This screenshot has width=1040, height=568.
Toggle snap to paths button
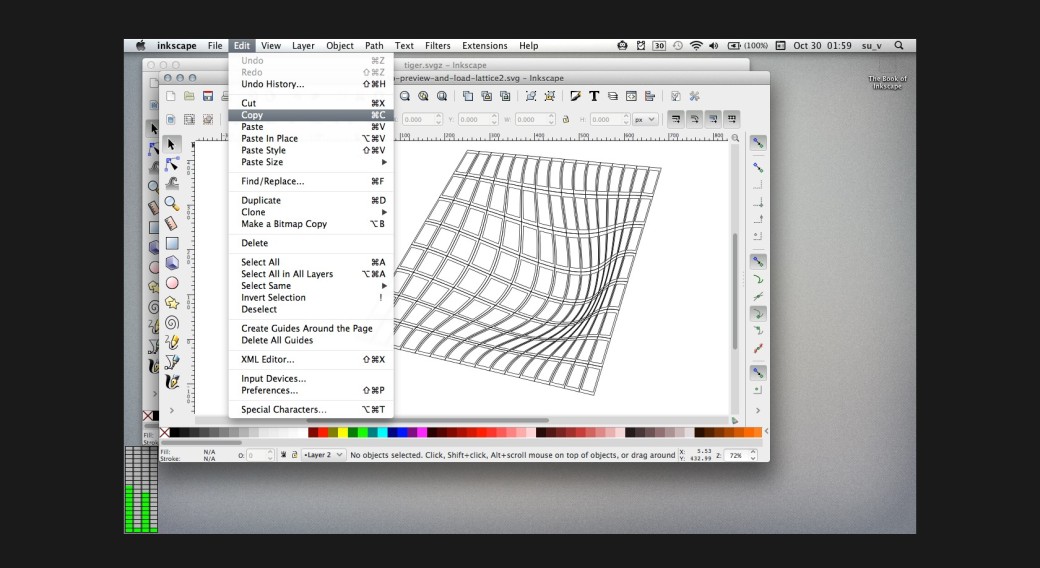pyautogui.click(x=757, y=280)
